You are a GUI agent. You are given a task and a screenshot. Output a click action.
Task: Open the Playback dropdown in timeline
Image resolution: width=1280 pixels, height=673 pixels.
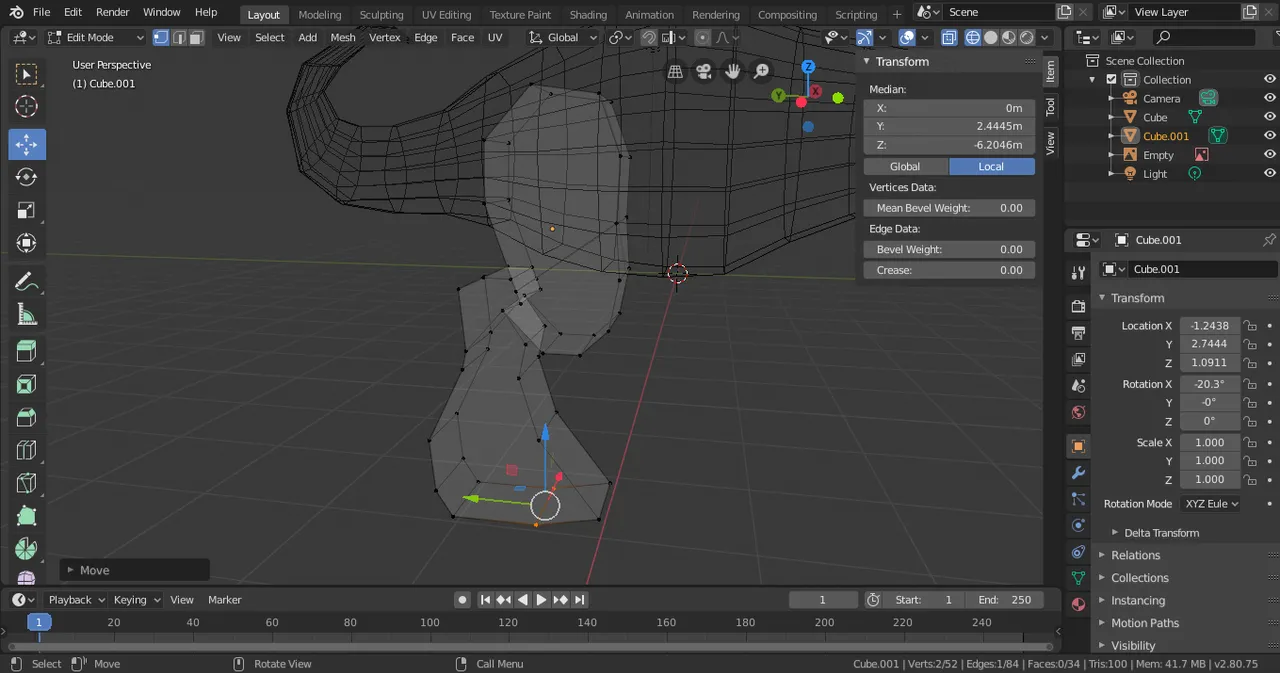point(76,600)
